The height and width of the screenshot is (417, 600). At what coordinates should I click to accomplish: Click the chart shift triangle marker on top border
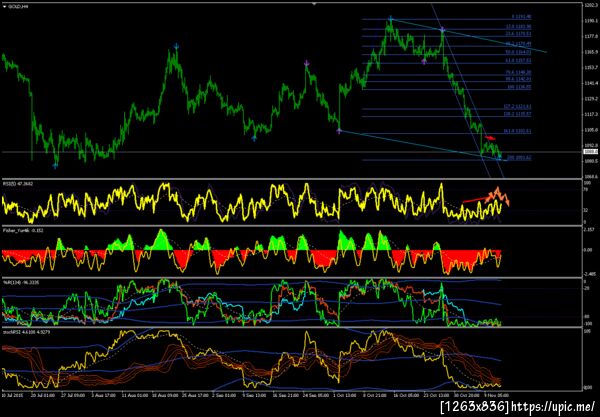[x=314, y=4]
